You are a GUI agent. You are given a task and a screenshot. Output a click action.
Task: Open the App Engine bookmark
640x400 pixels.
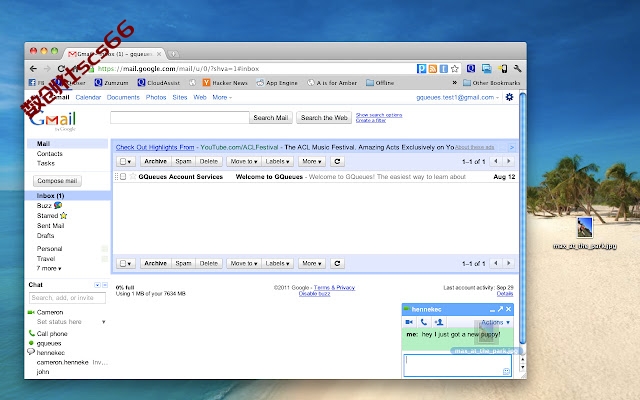pyautogui.click(x=277, y=83)
